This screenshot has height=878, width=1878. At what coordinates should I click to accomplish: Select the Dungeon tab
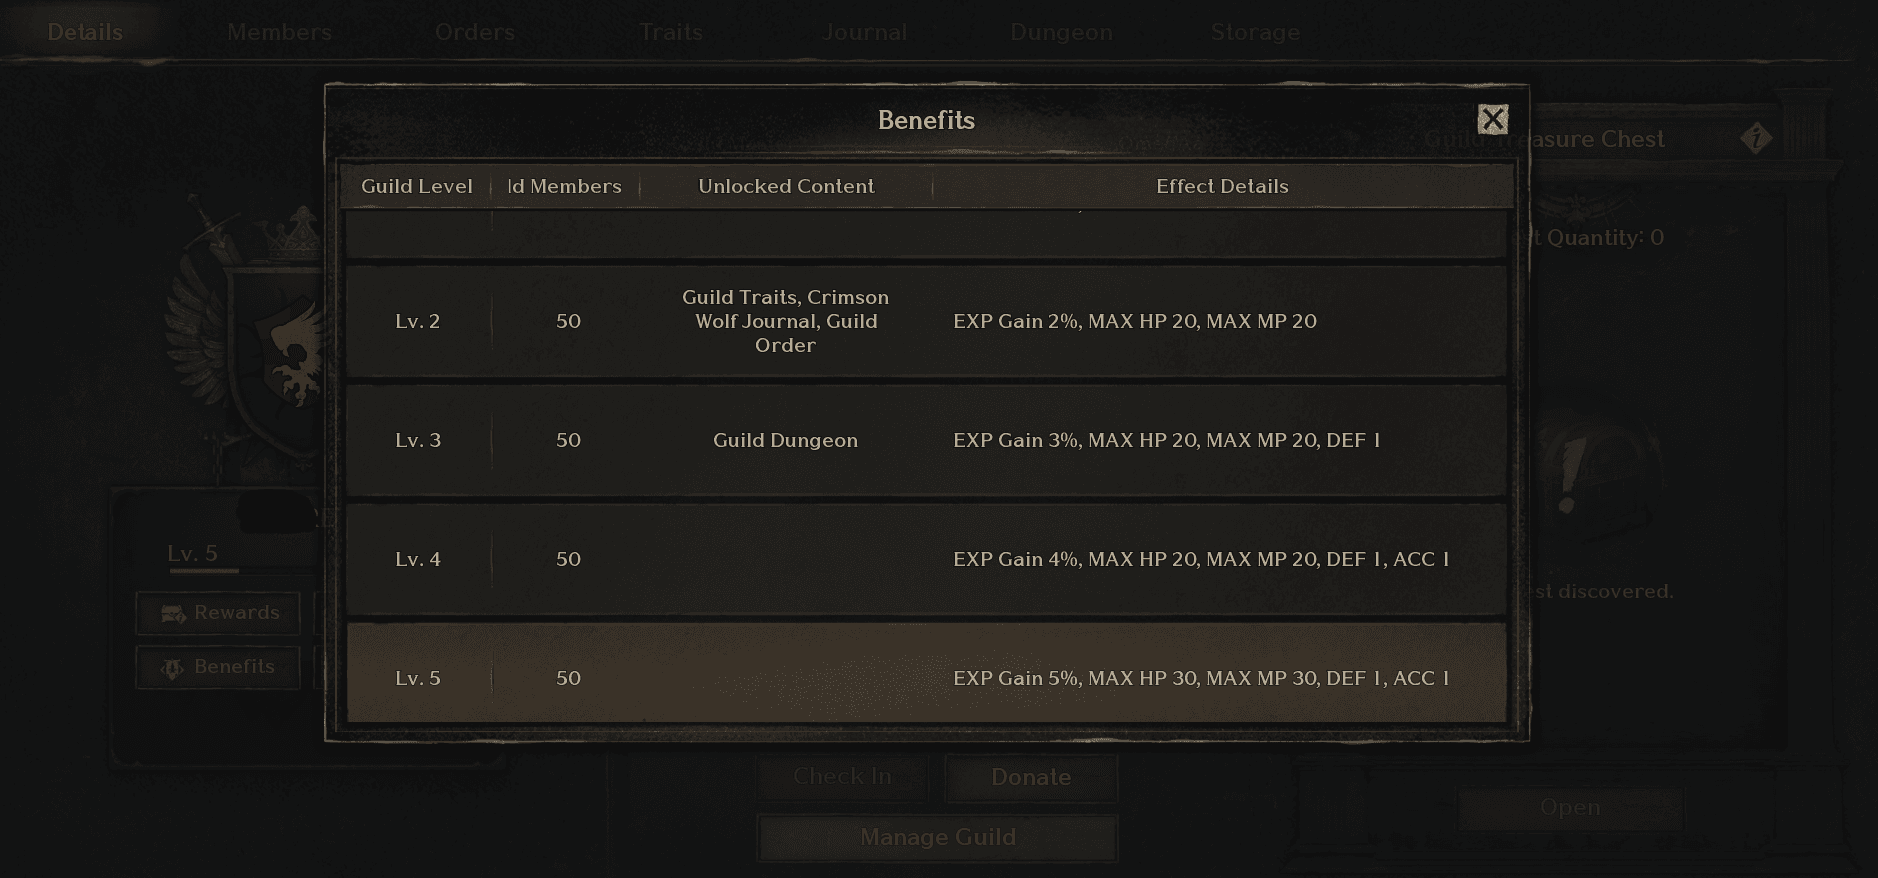pyautogui.click(x=1061, y=32)
